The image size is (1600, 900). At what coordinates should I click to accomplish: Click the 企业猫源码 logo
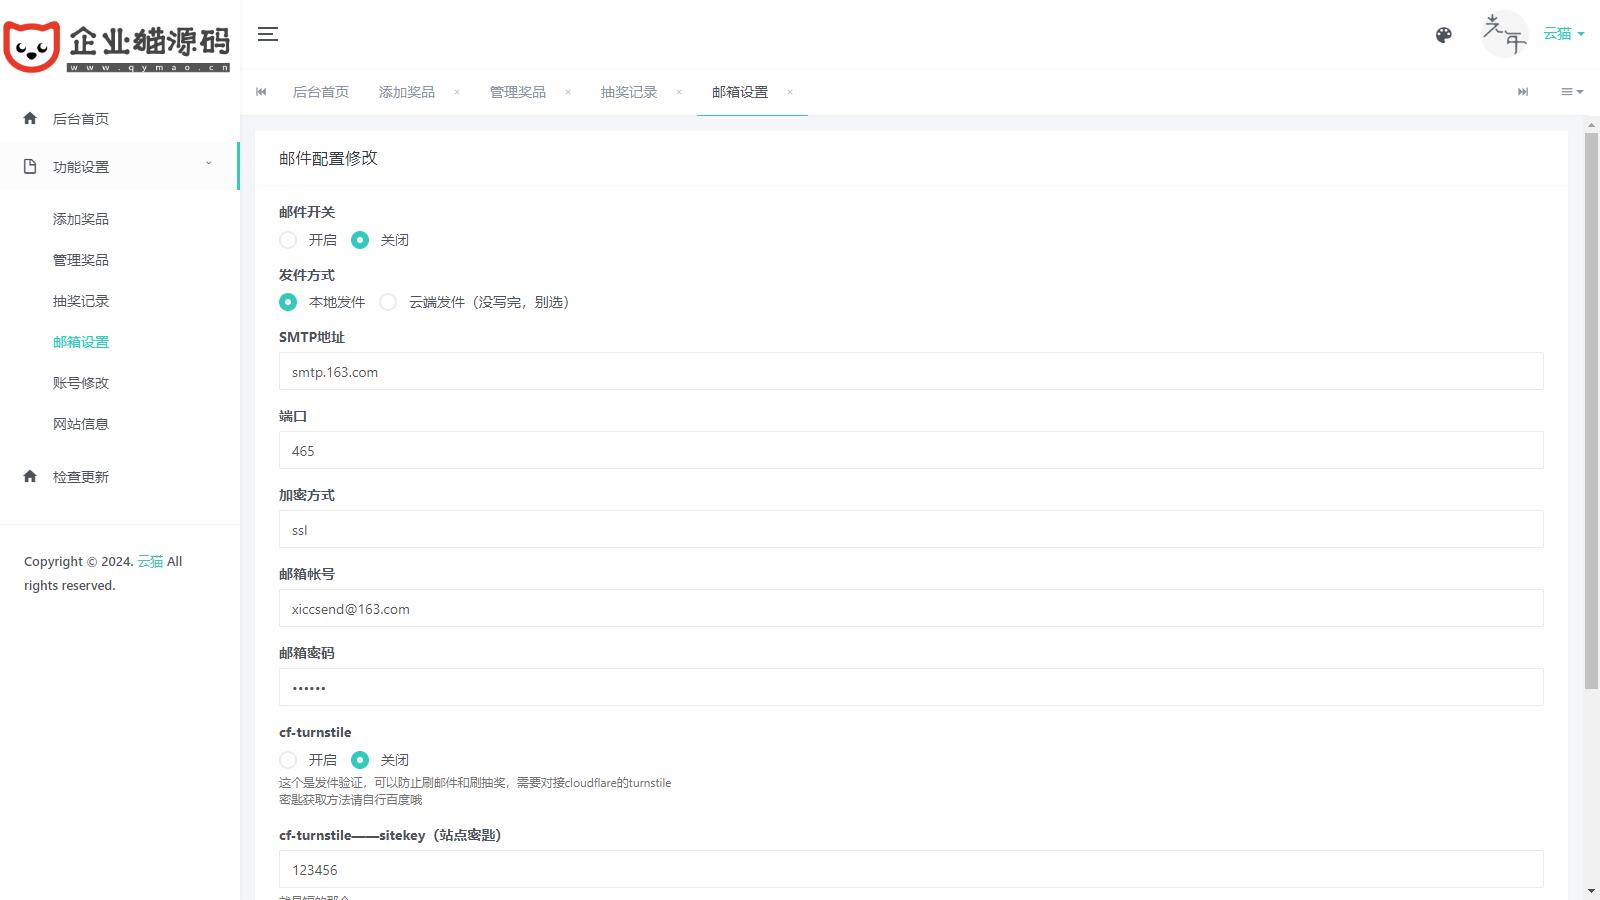click(117, 46)
